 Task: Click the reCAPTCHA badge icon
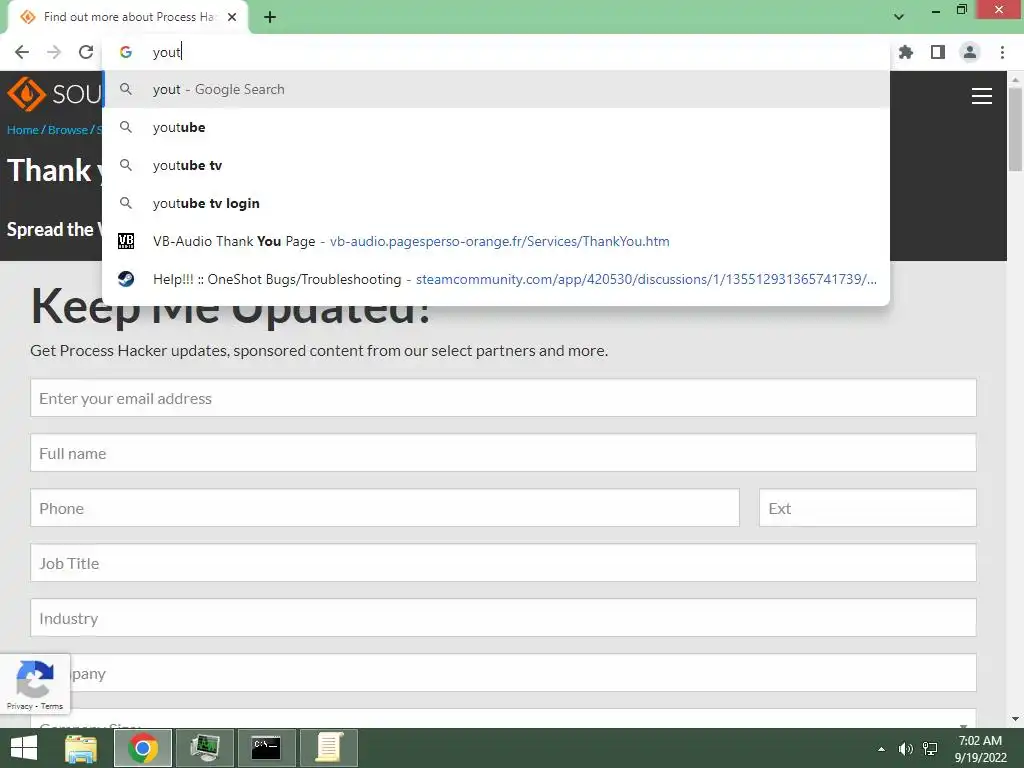coord(35,678)
